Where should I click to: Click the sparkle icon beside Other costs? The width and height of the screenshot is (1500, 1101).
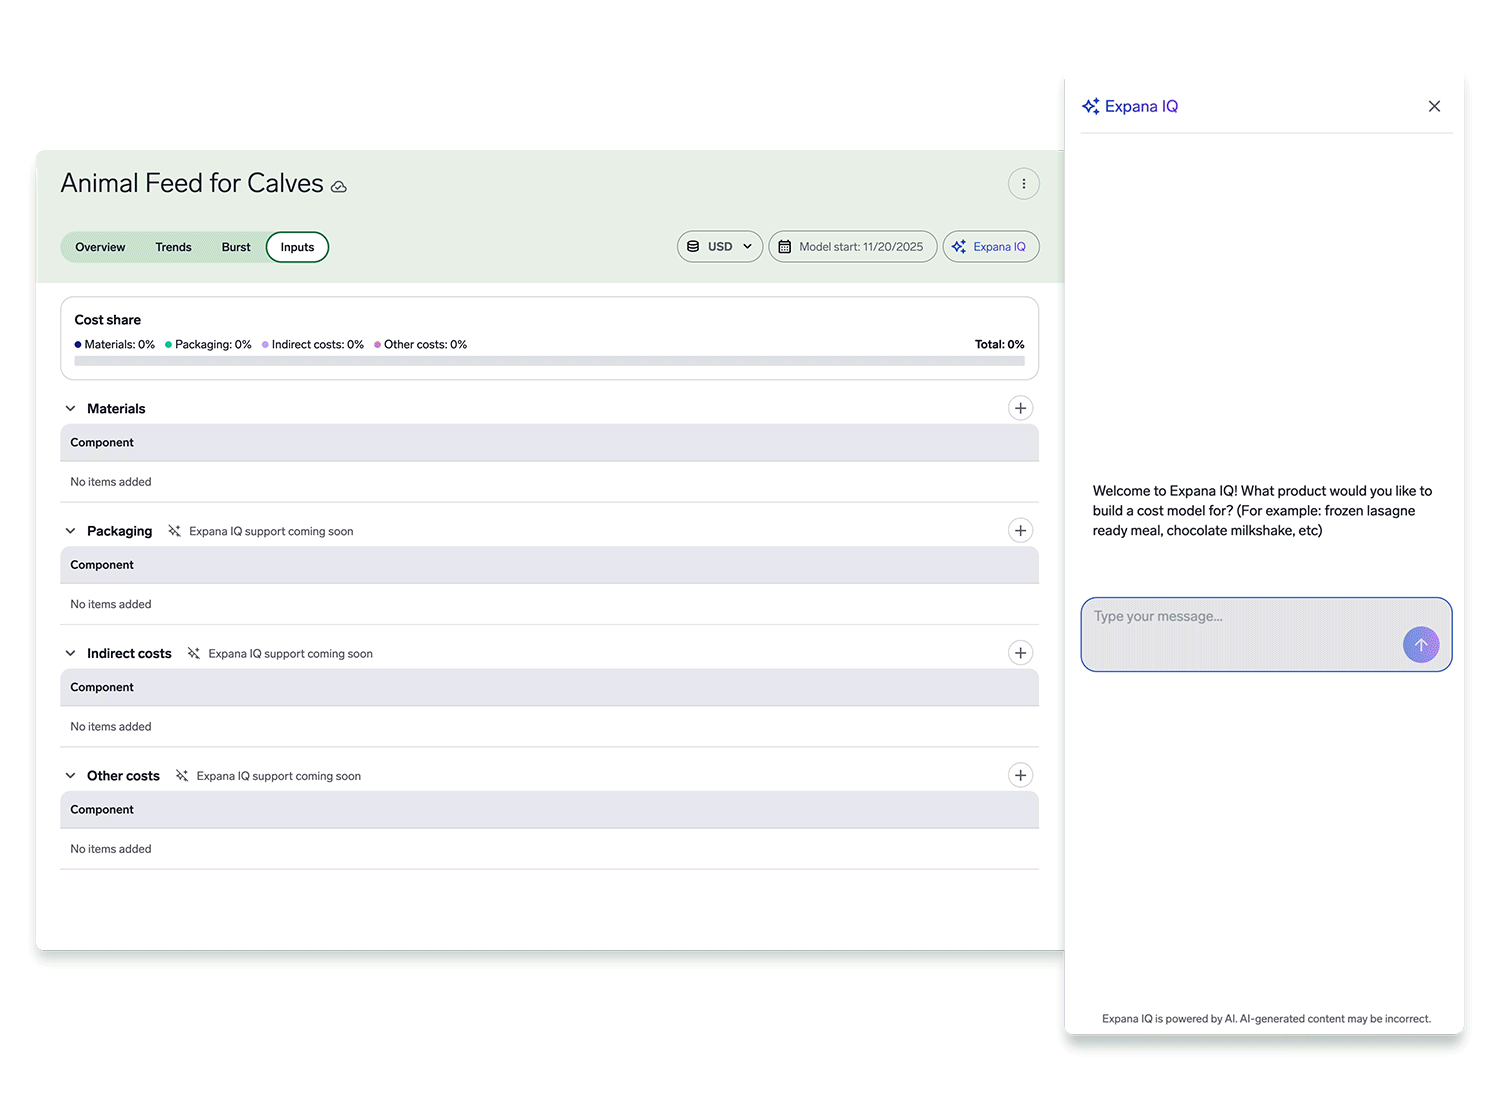pos(181,775)
